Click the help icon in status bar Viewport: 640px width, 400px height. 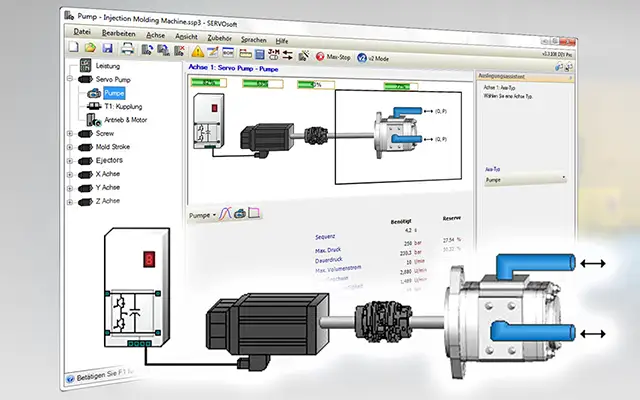pos(70,379)
